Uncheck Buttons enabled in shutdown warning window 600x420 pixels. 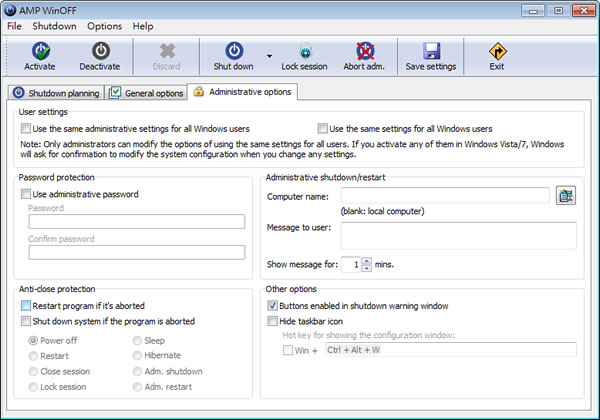[x=272, y=305]
